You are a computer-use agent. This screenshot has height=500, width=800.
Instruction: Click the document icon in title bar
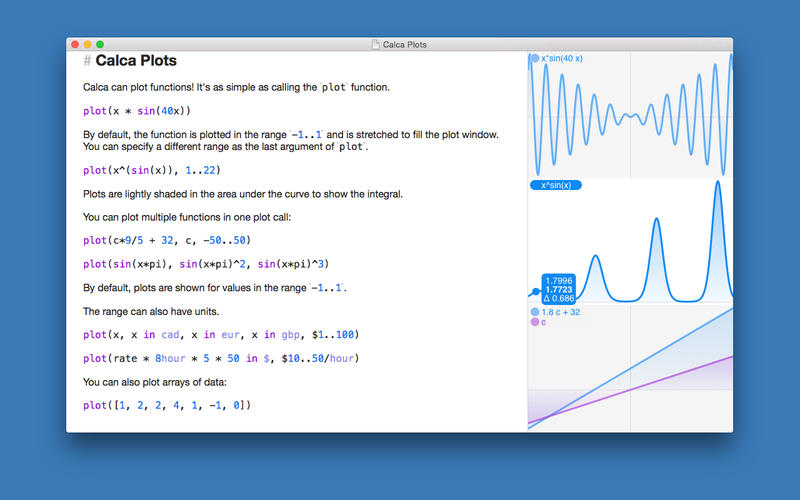click(x=376, y=44)
